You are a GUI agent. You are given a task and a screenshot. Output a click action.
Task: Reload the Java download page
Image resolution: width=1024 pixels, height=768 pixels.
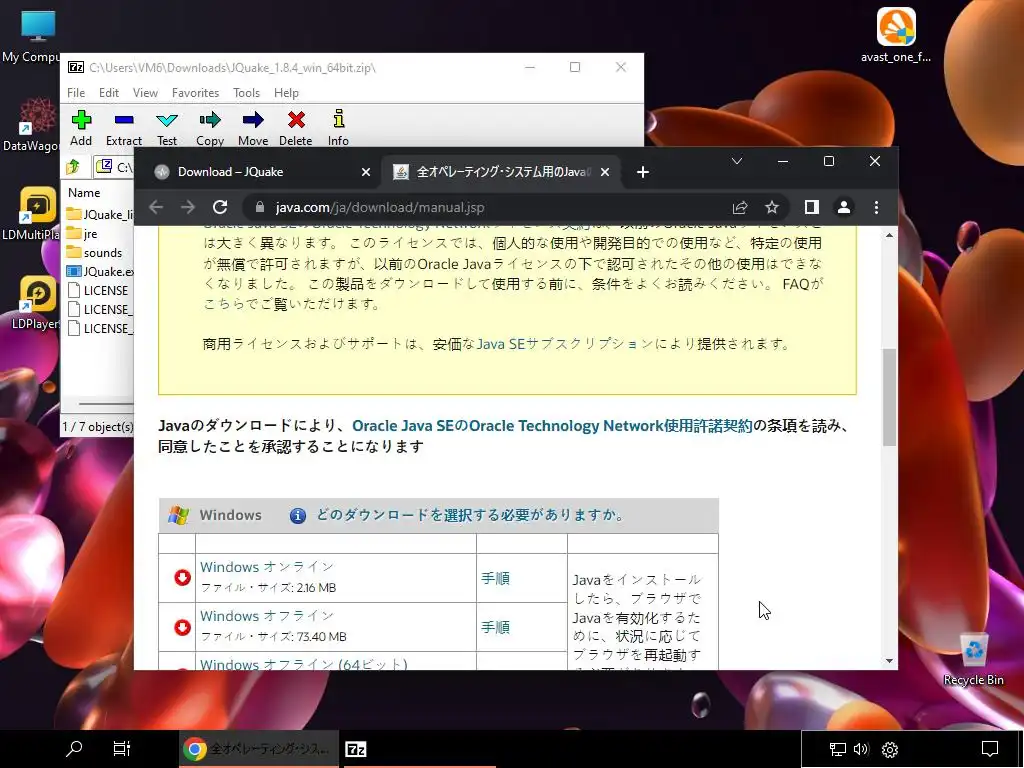pos(220,207)
